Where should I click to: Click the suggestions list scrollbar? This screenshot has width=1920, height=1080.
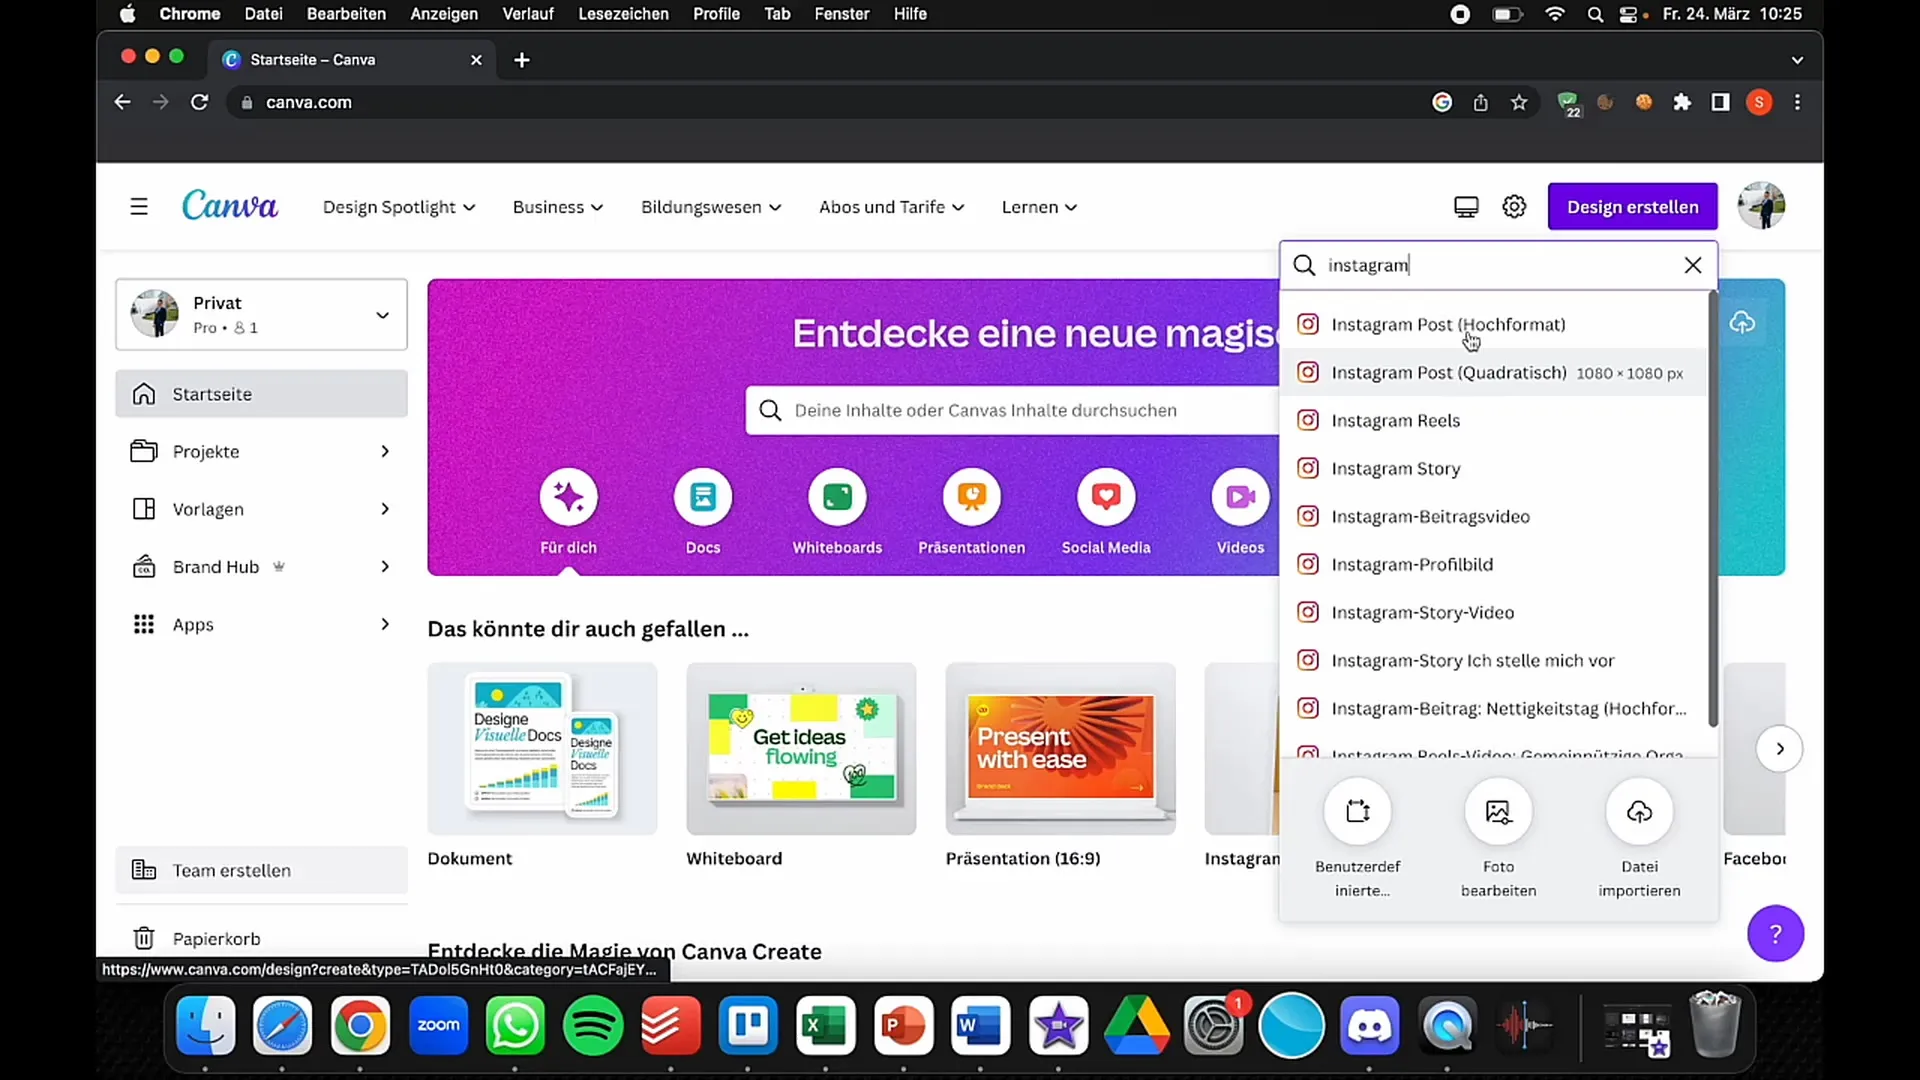1712,510
